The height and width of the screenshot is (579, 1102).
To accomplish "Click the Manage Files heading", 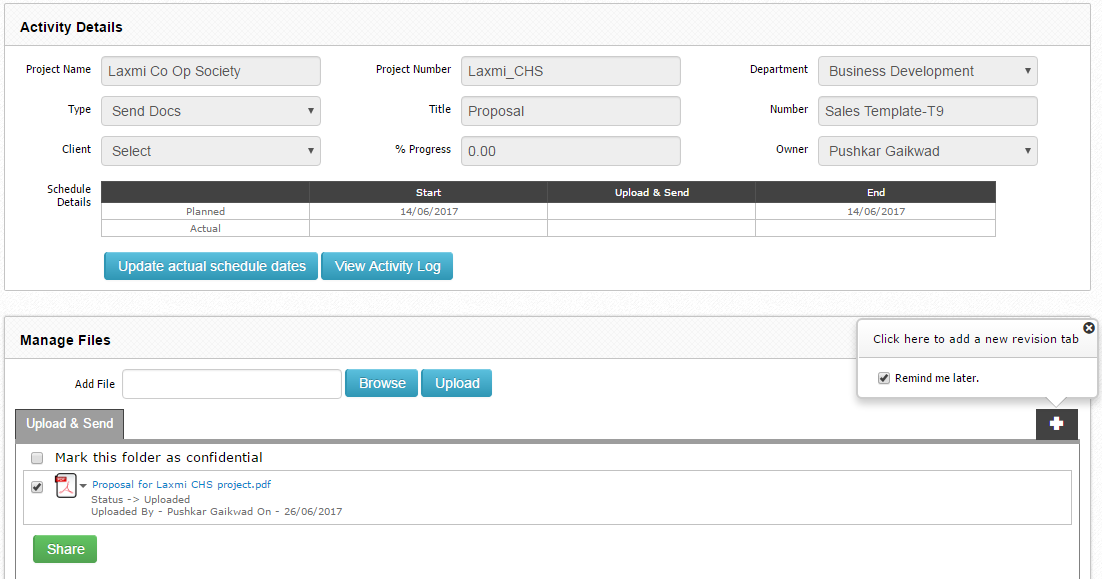I will click(65, 340).
